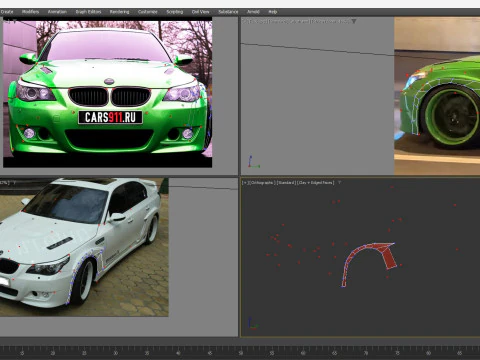Click the axis gizmo in the top-right viewport
Screen dimensions: 480x360
pos(253,162)
